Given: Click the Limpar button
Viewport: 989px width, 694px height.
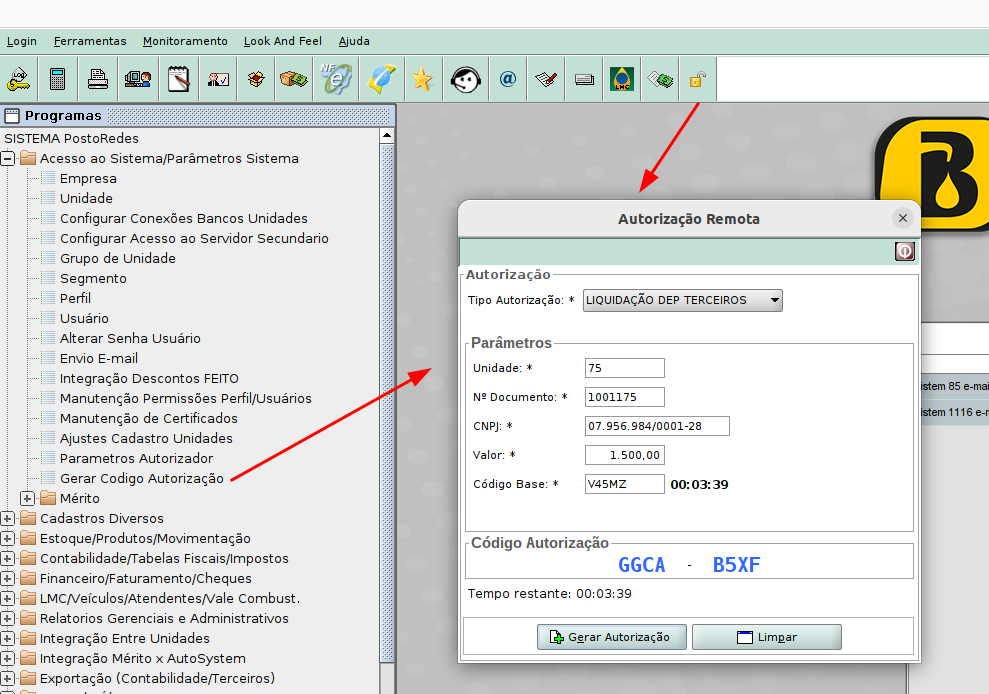Looking at the screenshot, I should coord(766,637).
